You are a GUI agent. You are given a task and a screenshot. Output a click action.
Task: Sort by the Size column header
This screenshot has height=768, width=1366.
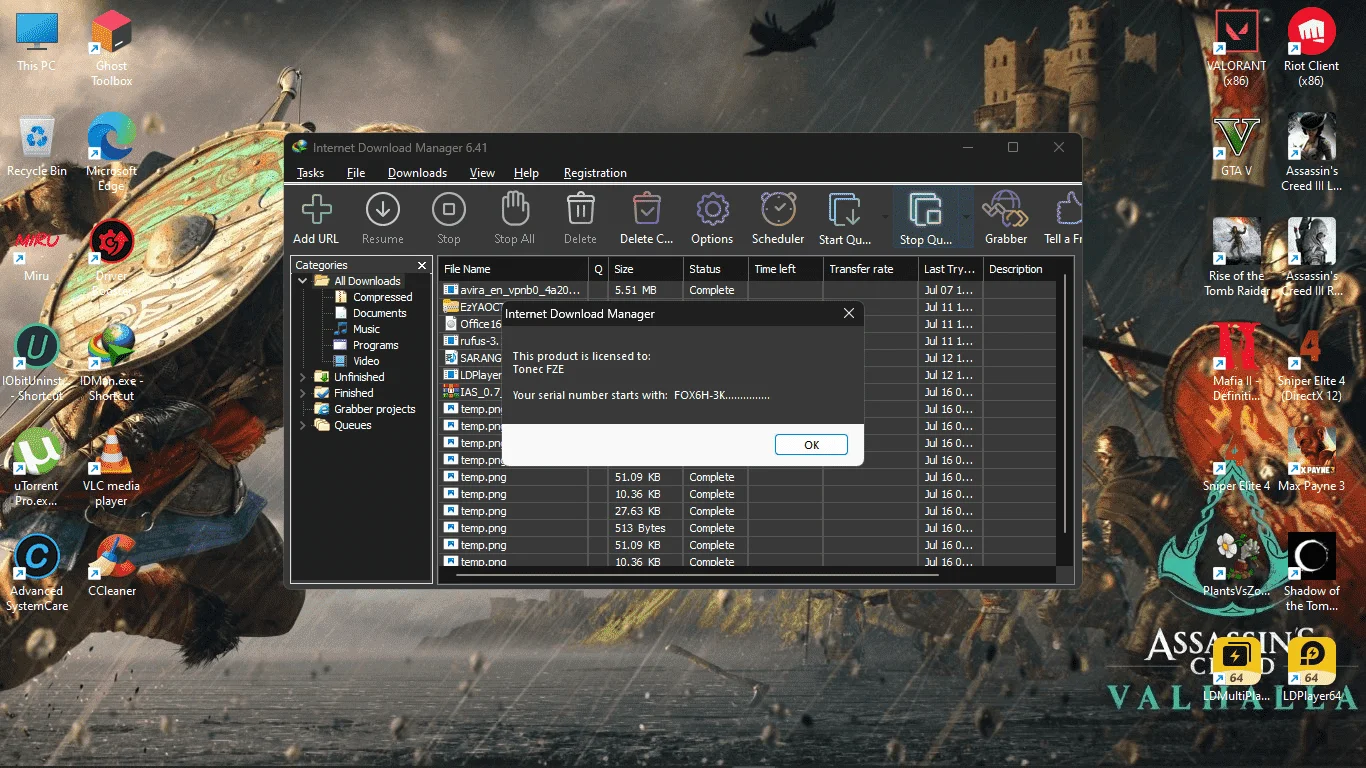click(645, 269)
